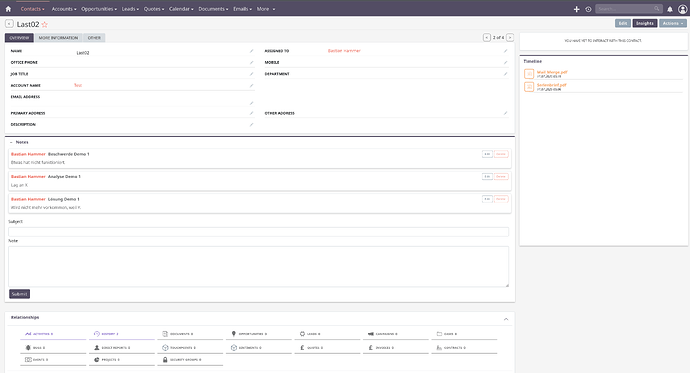Open the Opportunities relationship
This screenshot has width=690, height=373.
(259, 334)
